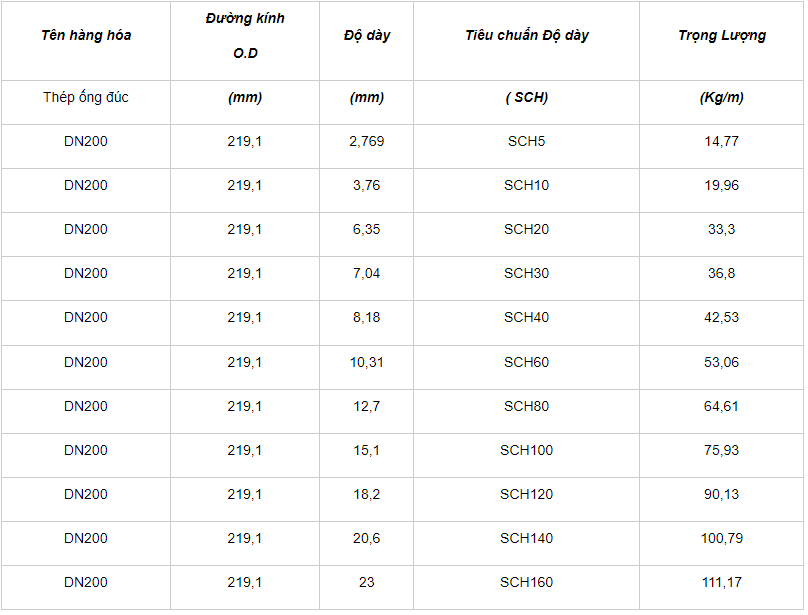
Task: Select the 'Thép ống đúc' cell
Action: (x=86, y=98)
